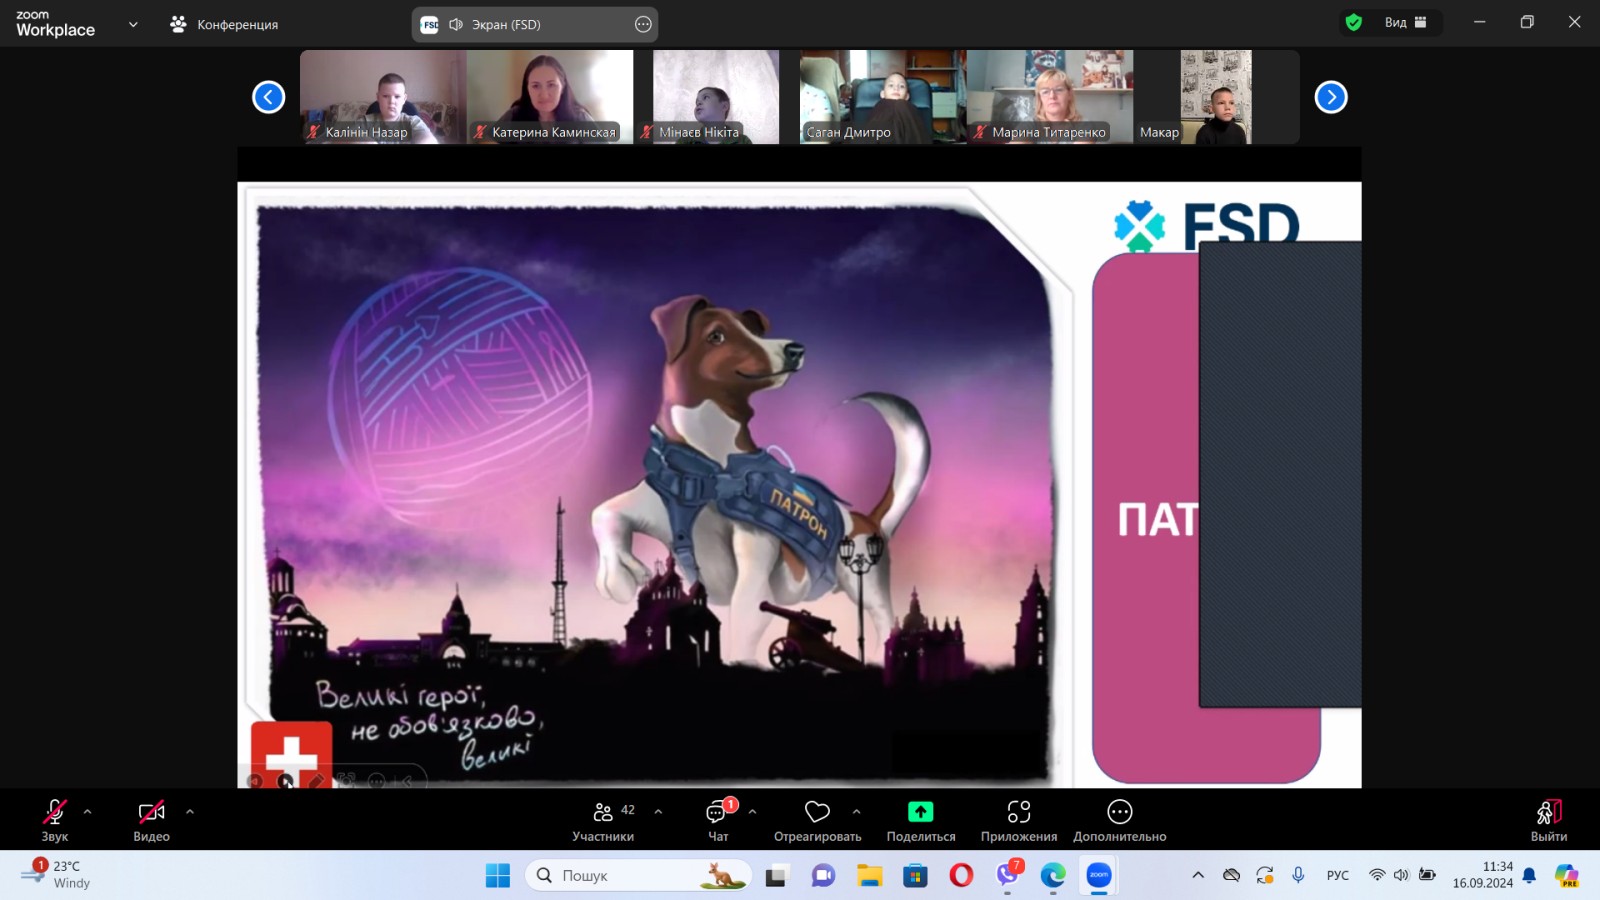The image size is (1600, 900).
Task: Open video options arrow beside Видео
Action: point(190,812)
